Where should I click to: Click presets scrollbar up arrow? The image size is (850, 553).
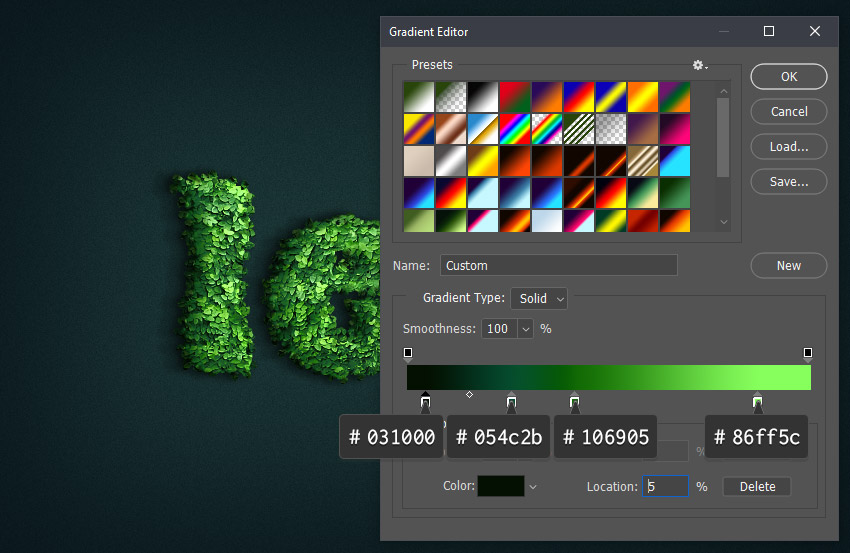[724, 91]
